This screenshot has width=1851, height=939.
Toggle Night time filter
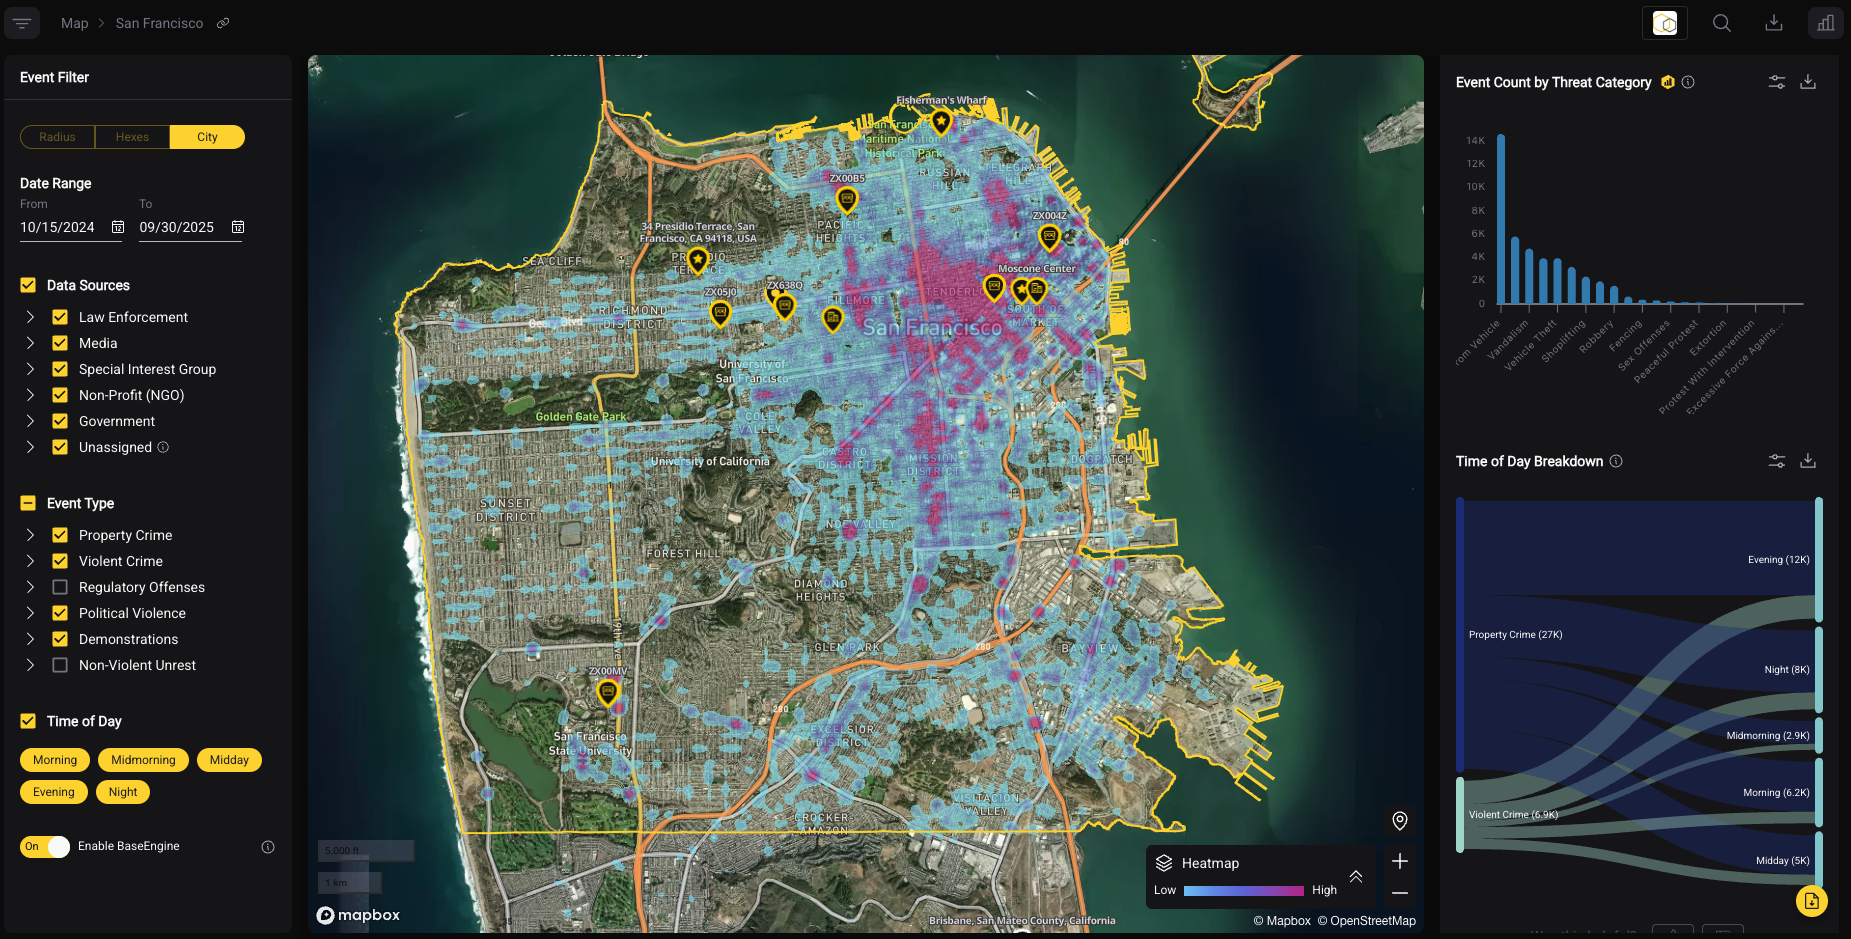pos(123,792)
